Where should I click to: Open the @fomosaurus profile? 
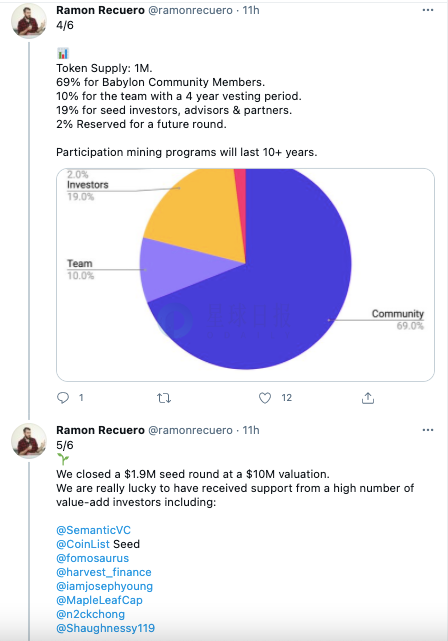point(92,558)
